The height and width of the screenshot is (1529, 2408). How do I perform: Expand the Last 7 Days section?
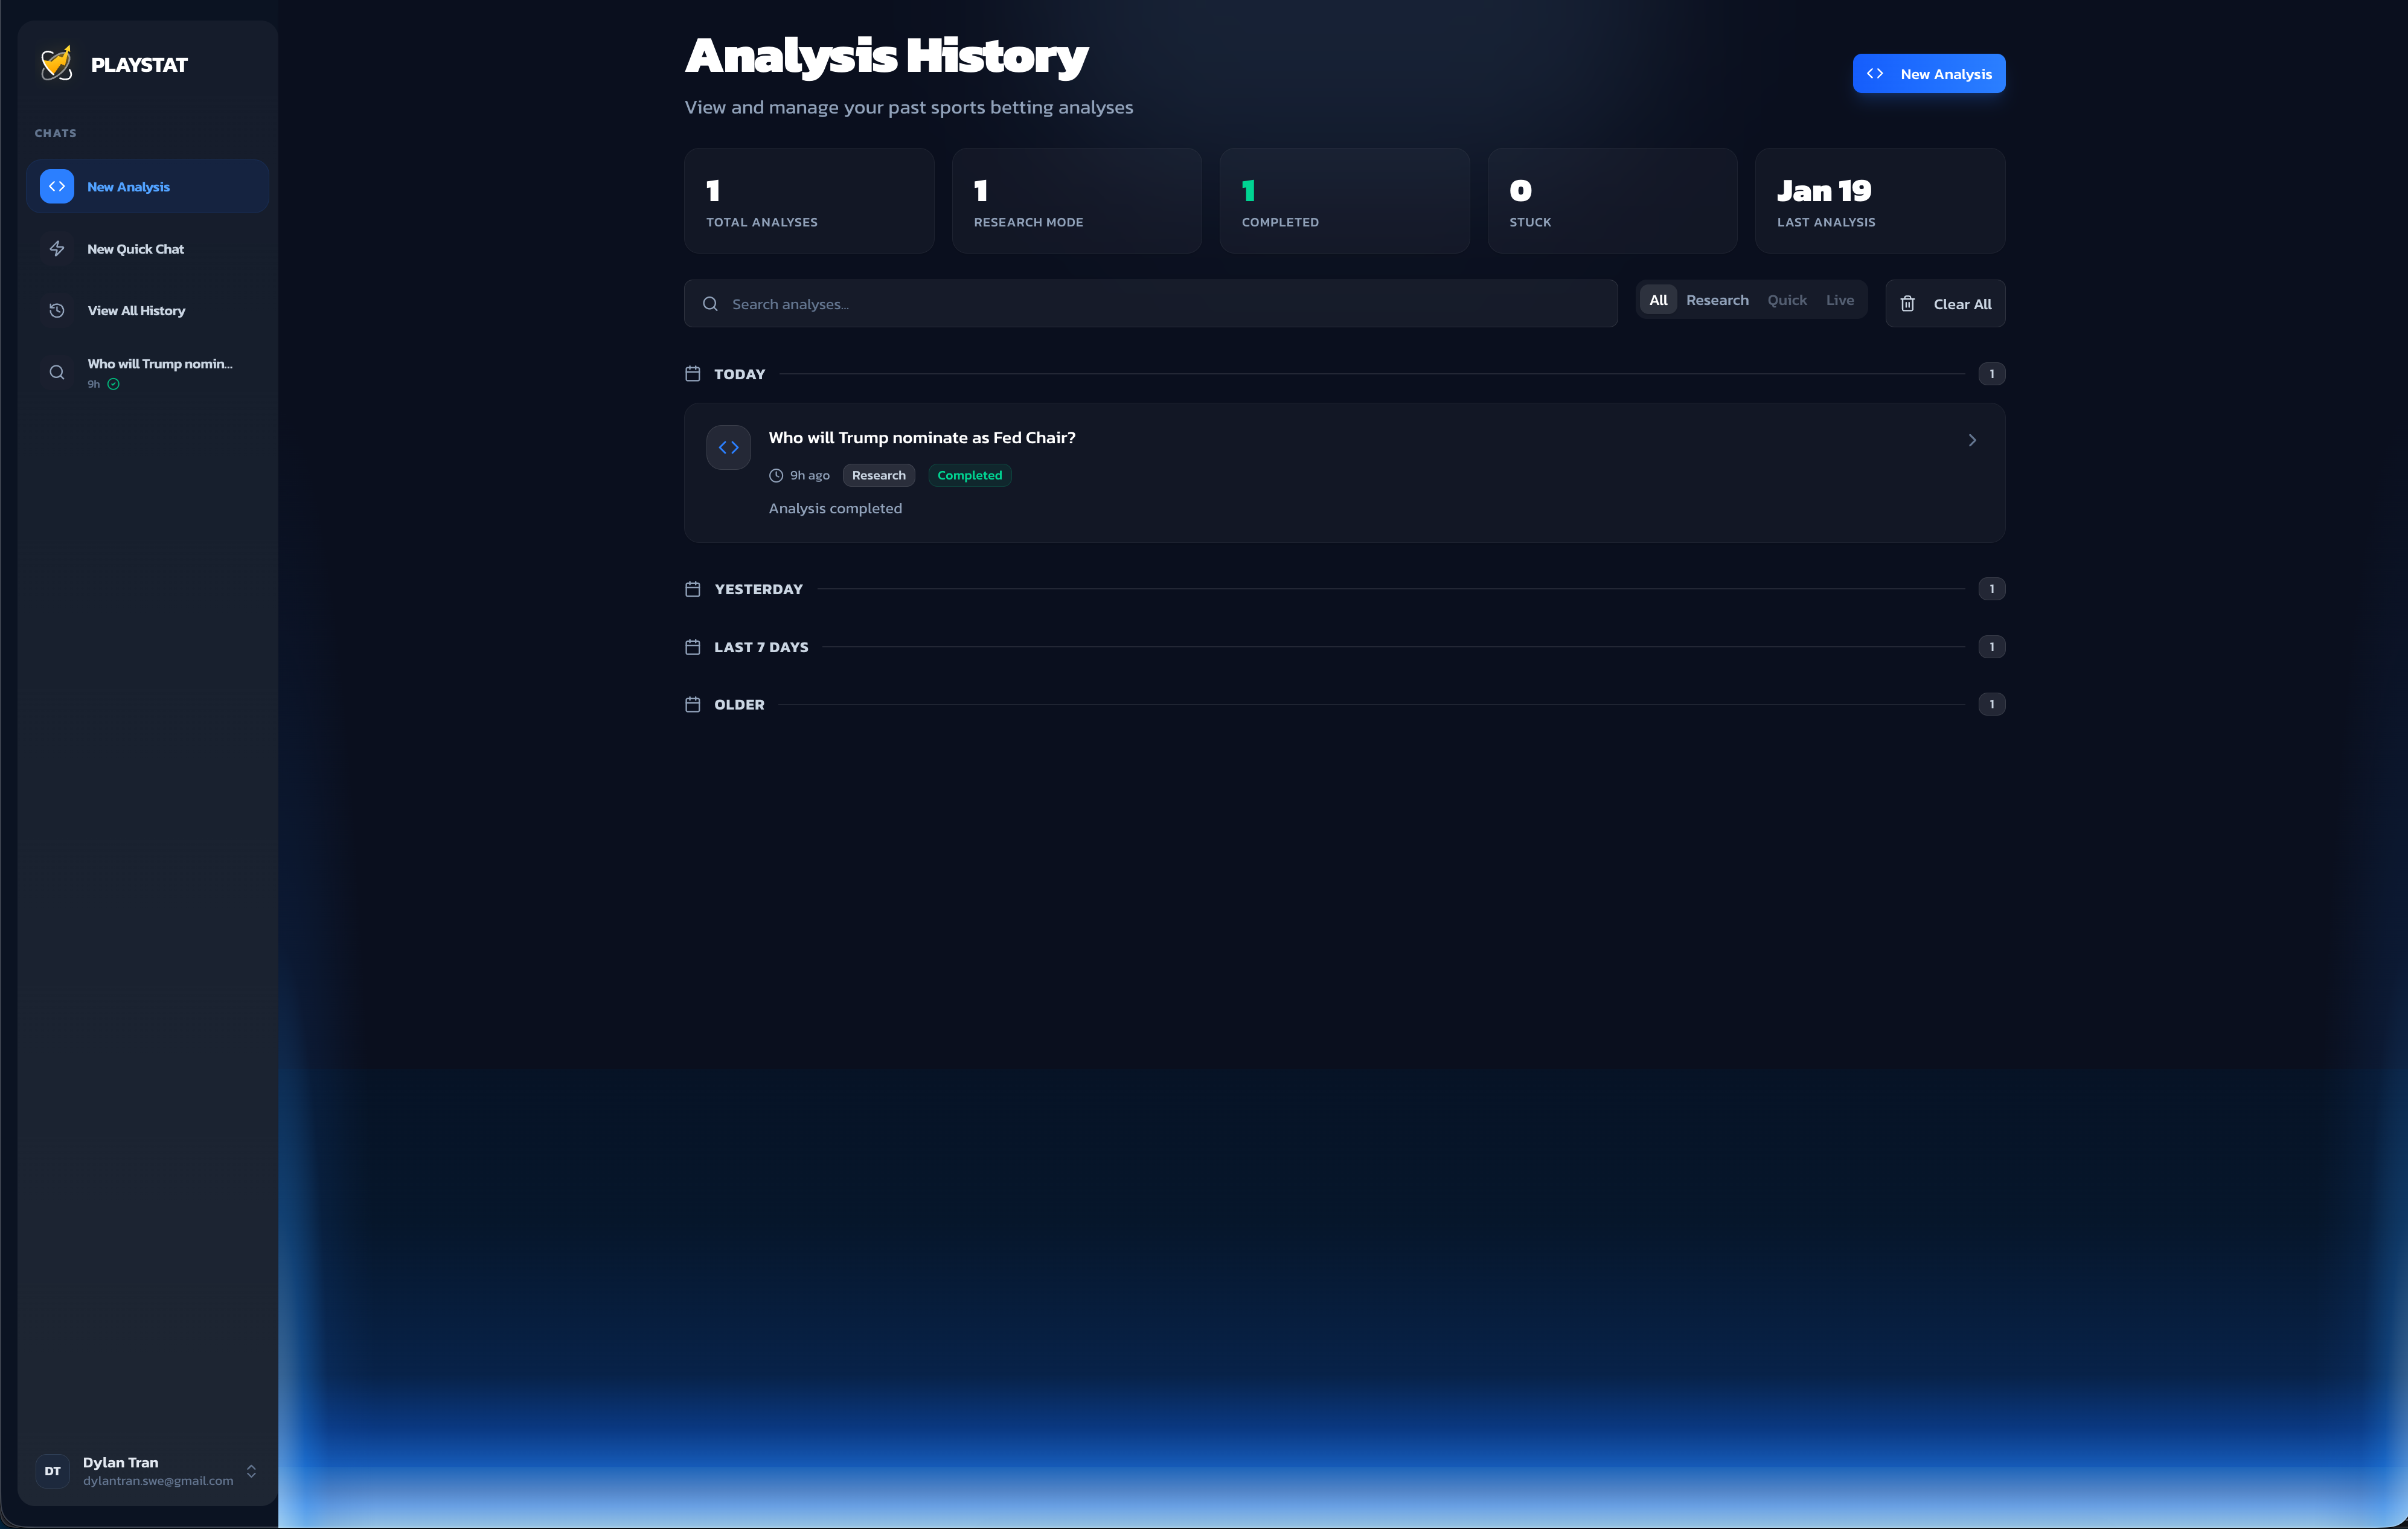click(x=1344, y=646)
